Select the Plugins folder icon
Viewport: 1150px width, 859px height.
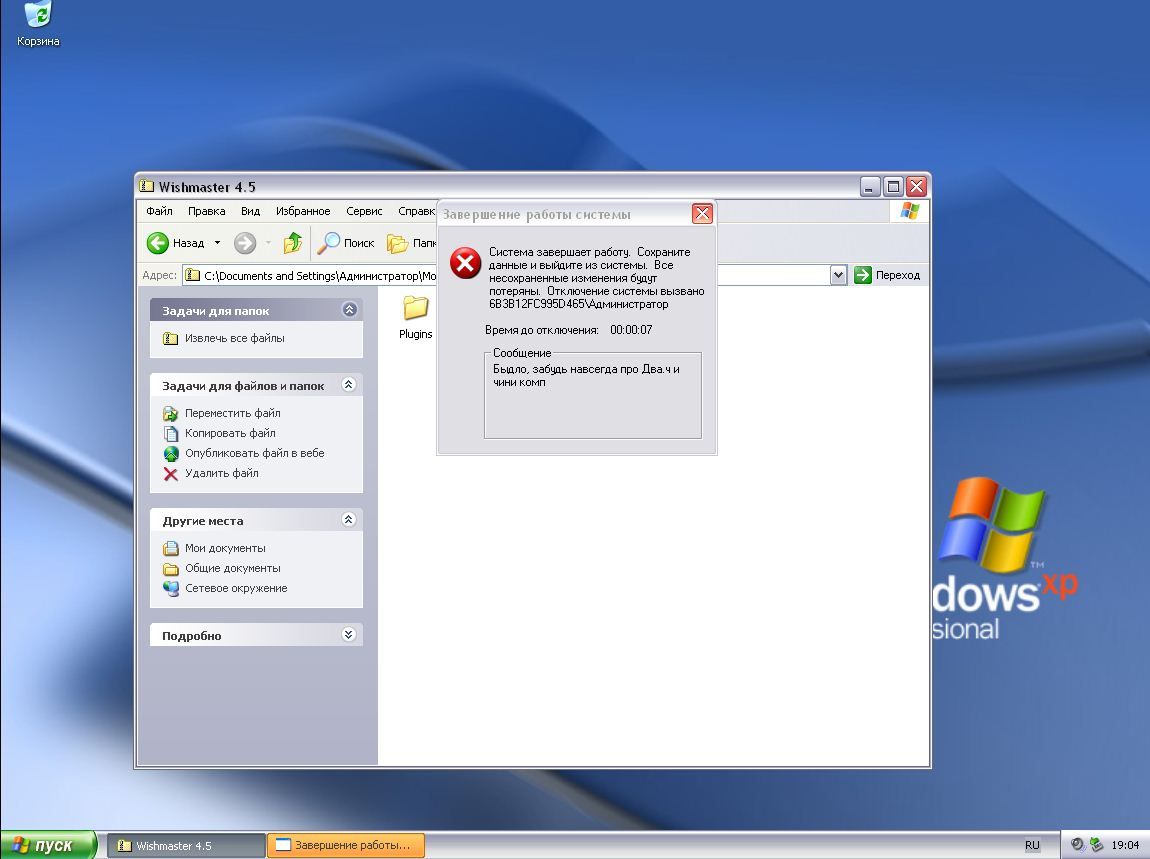pos(416,307)
